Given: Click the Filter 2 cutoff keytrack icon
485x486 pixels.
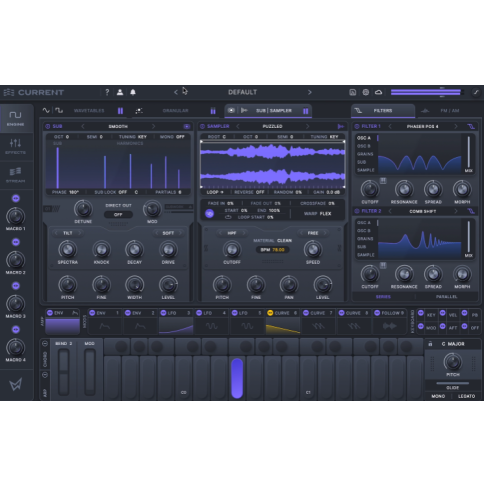Looking at the screenshot, I should click(383, 265).
